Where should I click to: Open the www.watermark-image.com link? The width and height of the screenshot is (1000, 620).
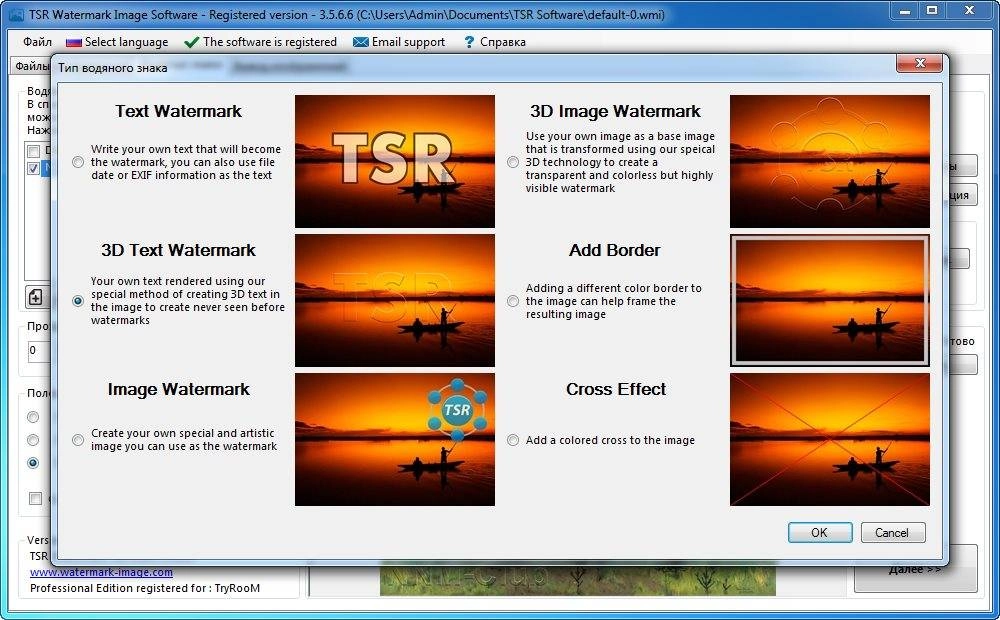(x=101, y=572)
